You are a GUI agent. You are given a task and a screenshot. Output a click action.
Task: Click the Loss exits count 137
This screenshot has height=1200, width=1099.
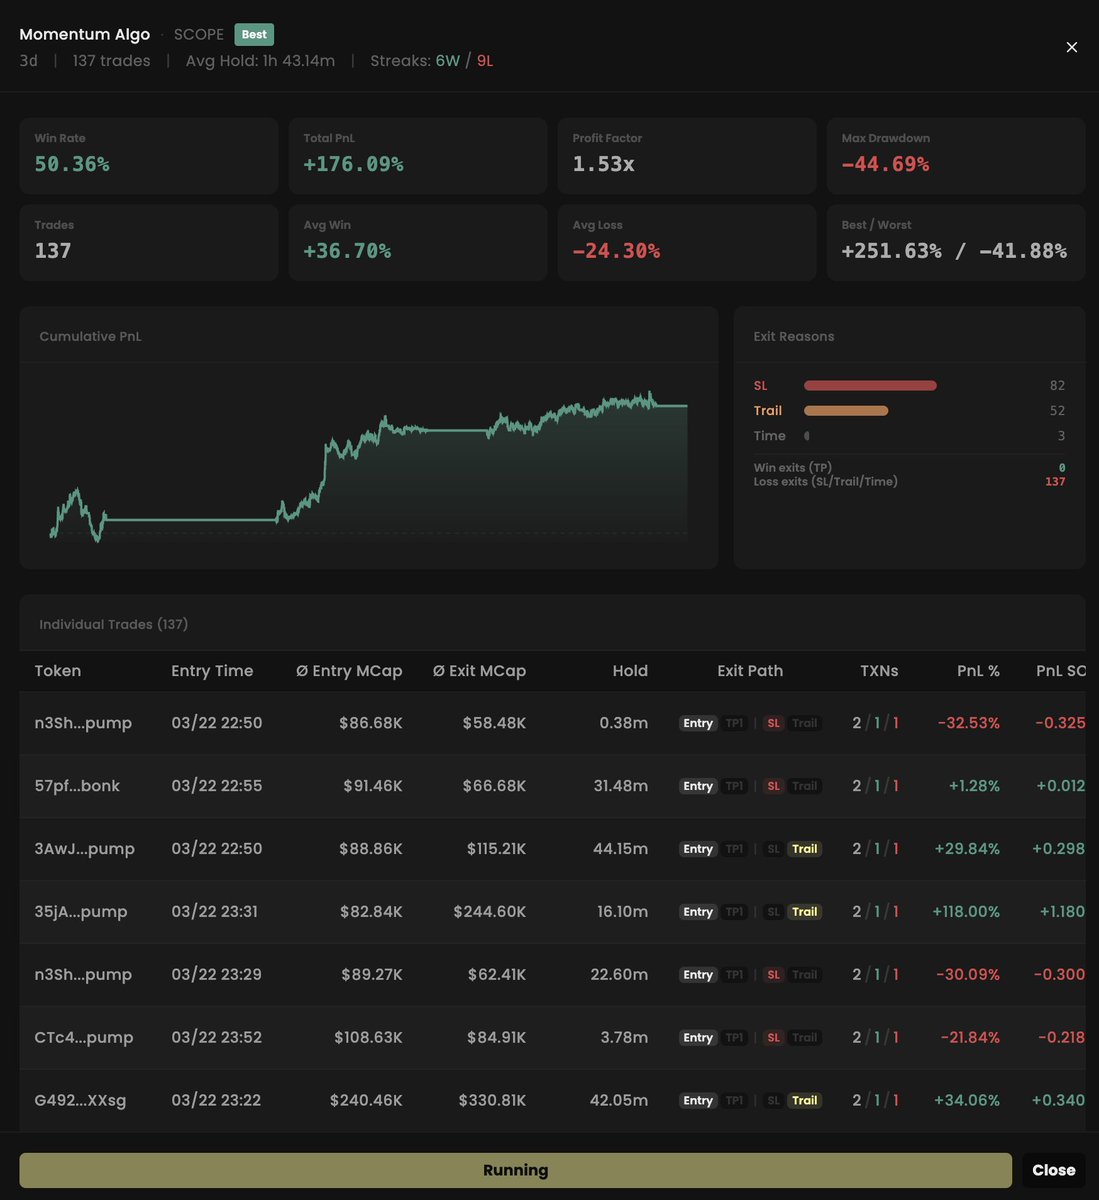coord(1055,482)
